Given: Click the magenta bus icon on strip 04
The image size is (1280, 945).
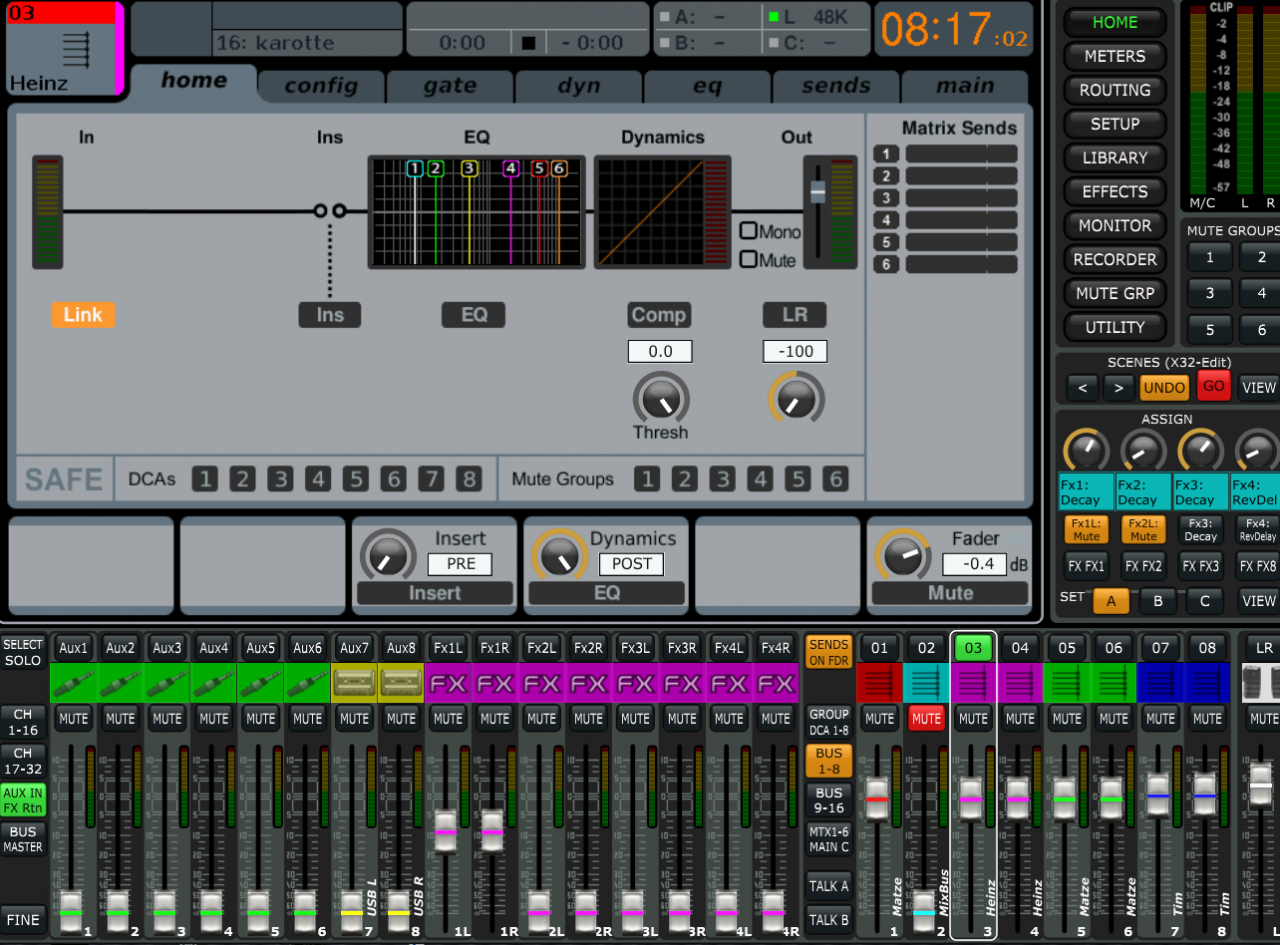Looking at the screenshot, I should click(1020, 683).
